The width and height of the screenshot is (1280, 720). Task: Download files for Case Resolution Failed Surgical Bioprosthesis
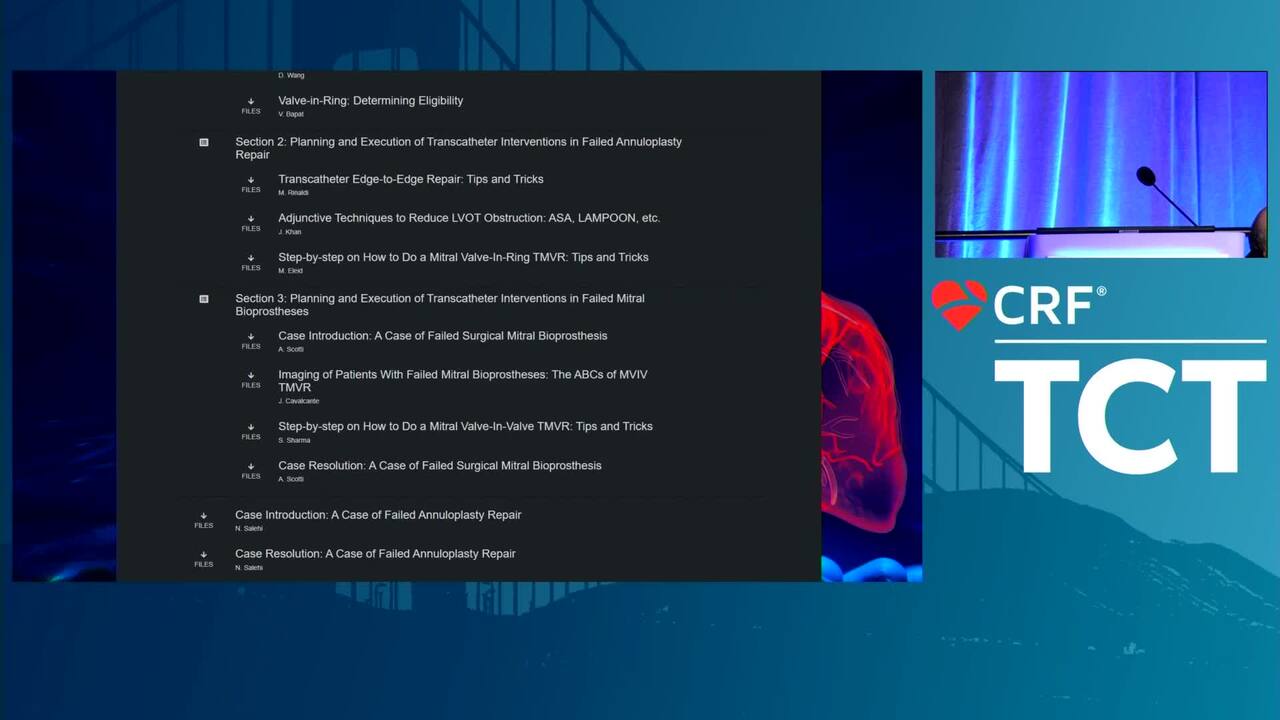point(251,471)
